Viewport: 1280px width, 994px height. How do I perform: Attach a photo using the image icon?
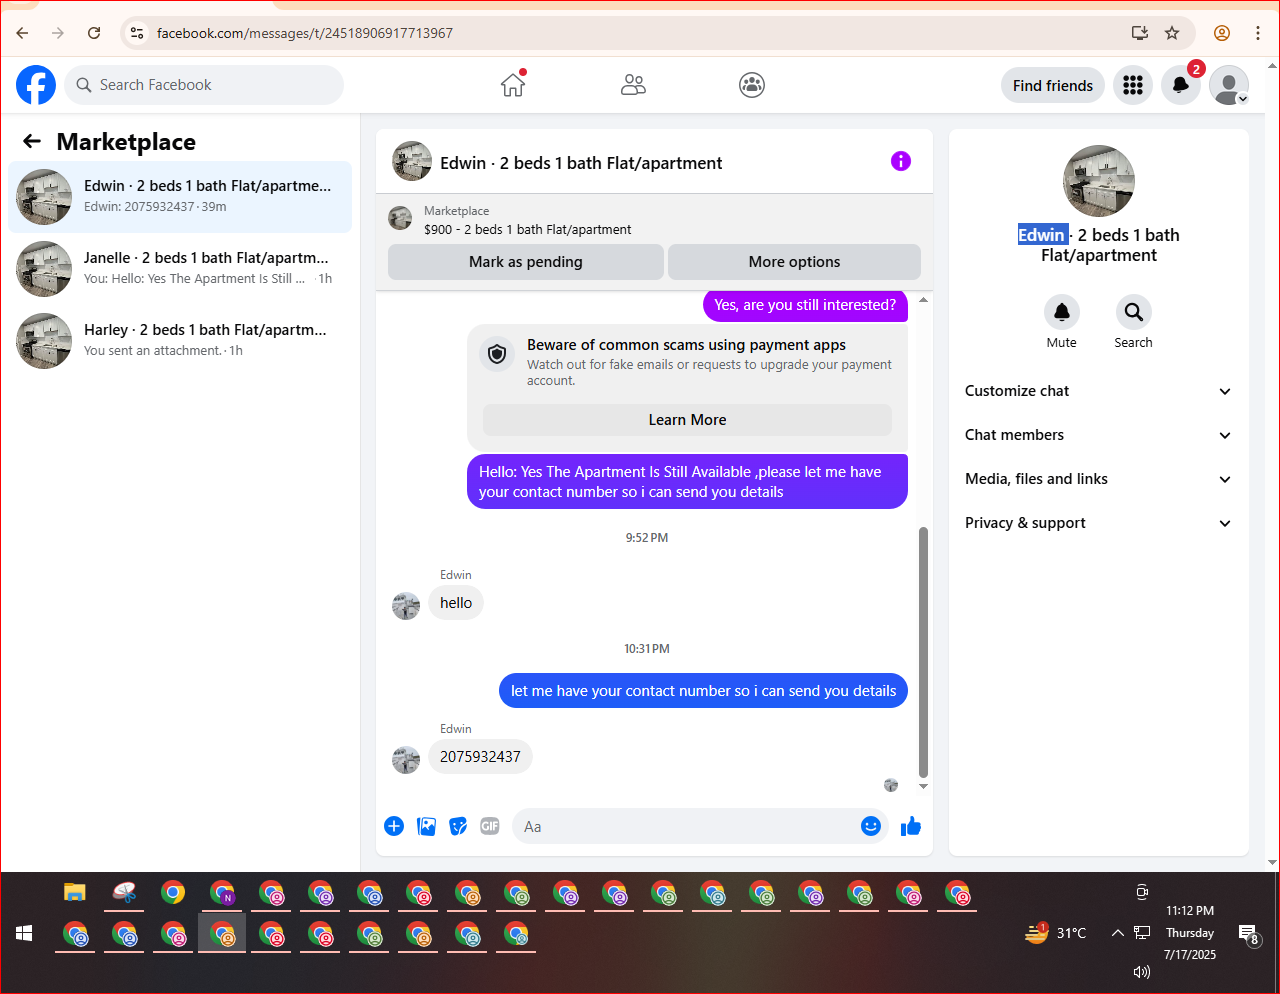tap(426, 826)
